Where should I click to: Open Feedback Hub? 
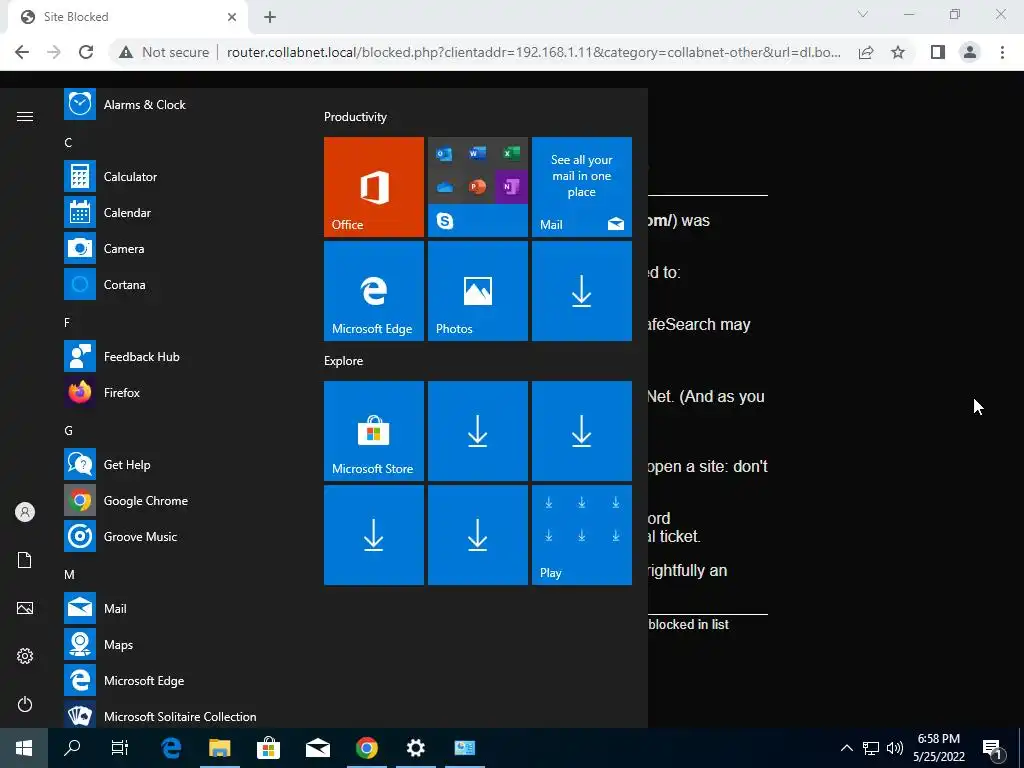coord(176,357)
